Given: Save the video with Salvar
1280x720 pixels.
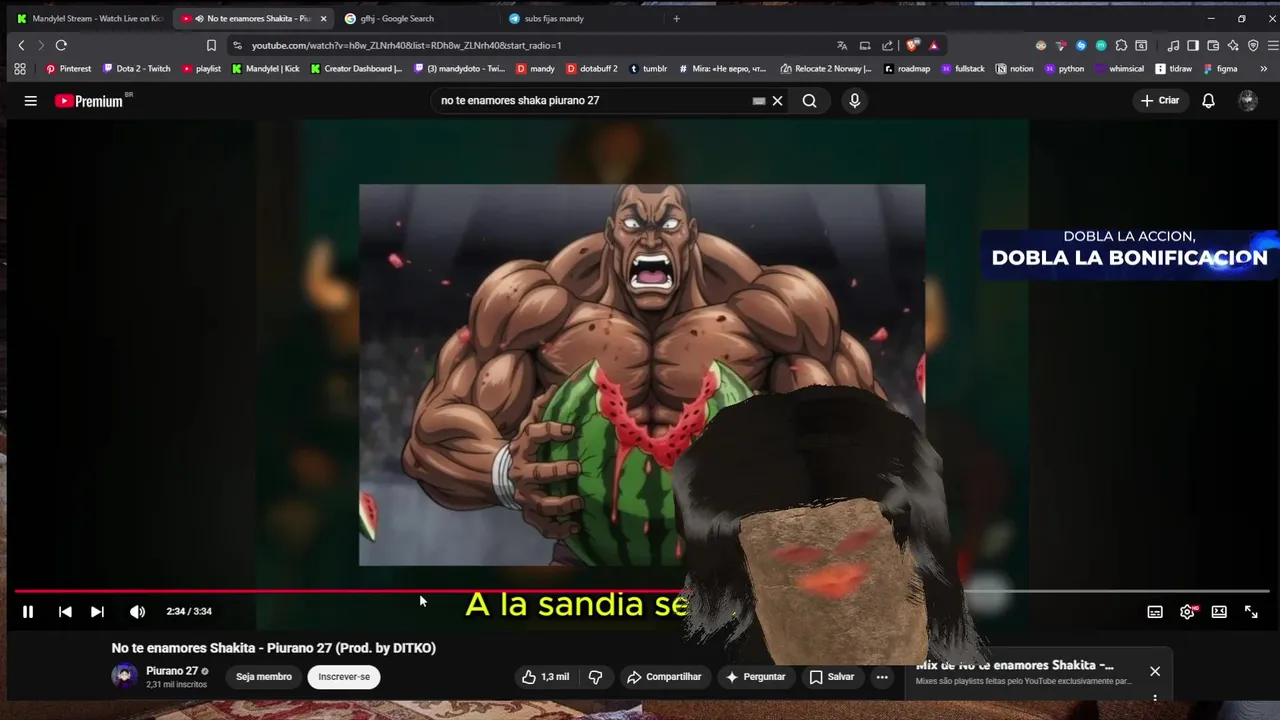Looking at the screenshot, I should tap(831, 677).
